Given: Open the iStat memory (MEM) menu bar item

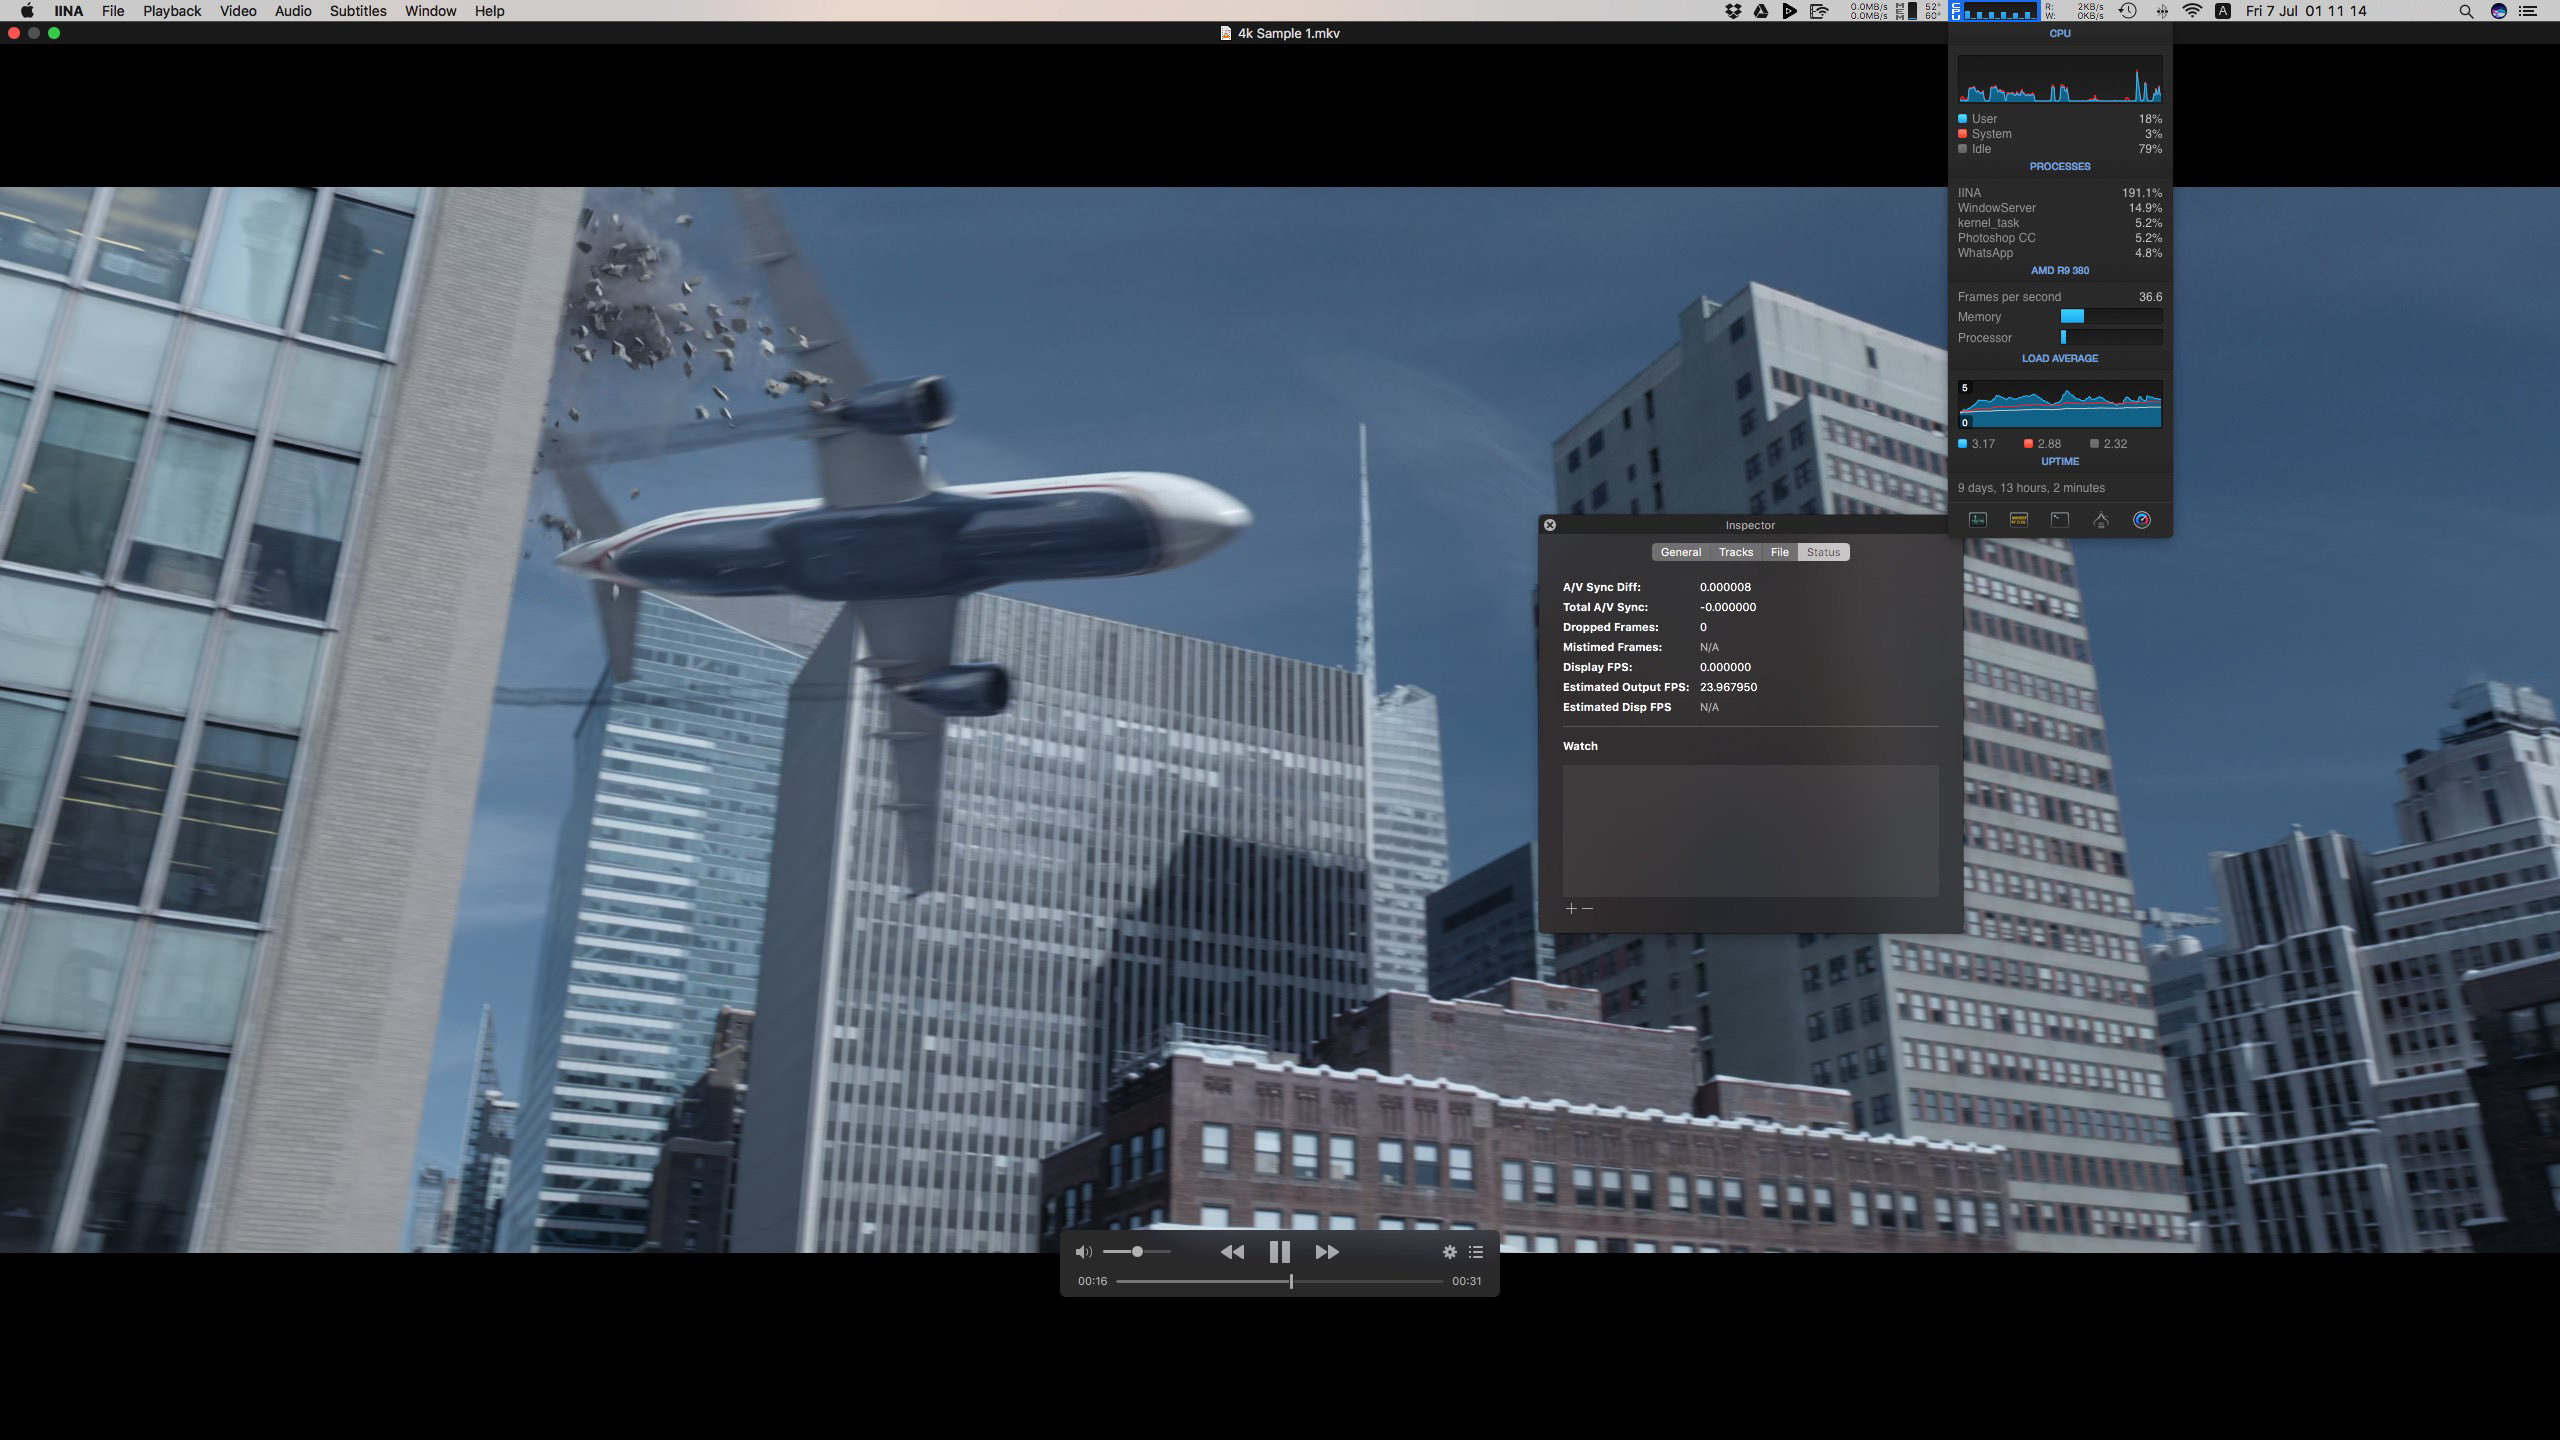Looking at the screenshot, I should tap(1906, 11).
